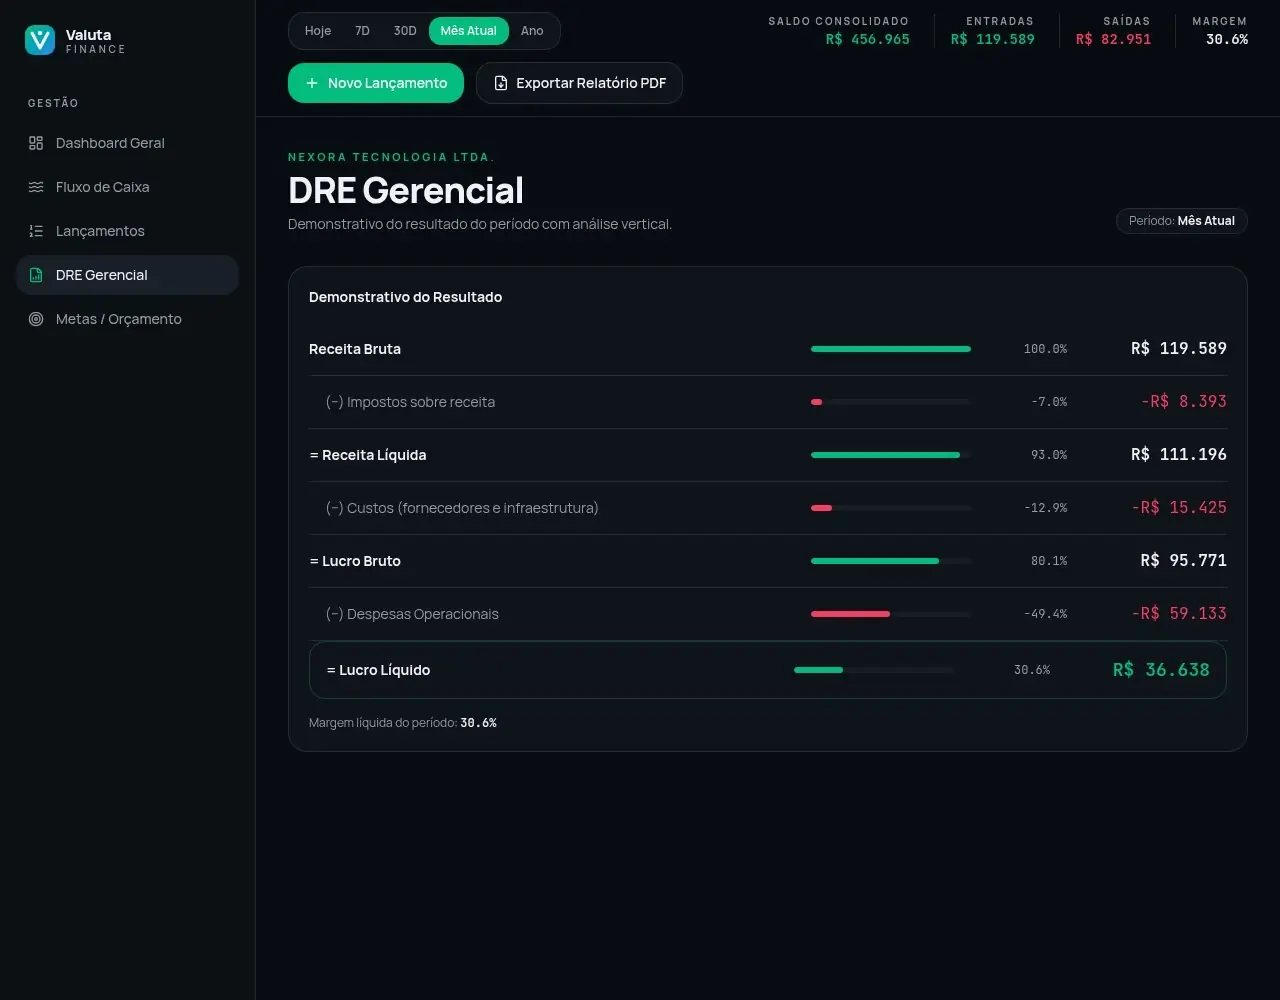Screen dimensions: 1280x1000
Task: Click the 80.1% percentage
Action: (x=1049, y=561)
